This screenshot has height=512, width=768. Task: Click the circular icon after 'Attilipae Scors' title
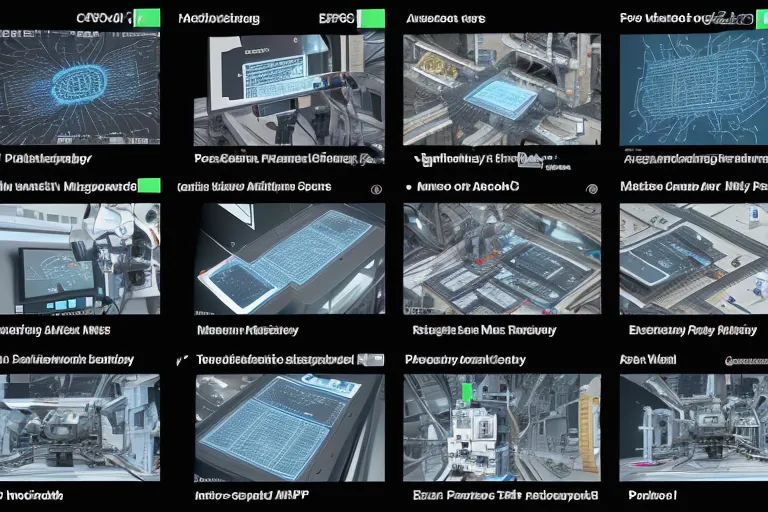[x=375, y=187]
